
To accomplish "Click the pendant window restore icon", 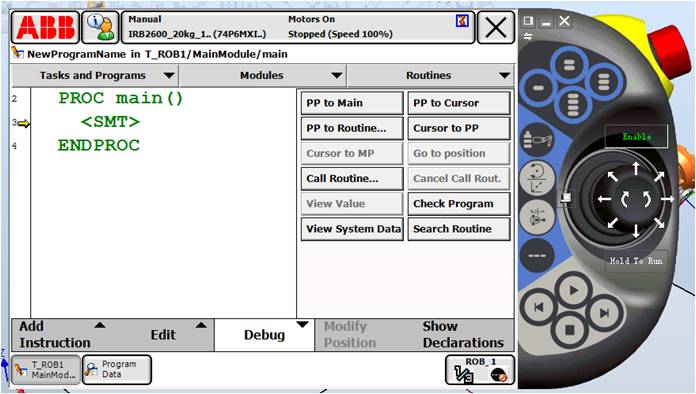I will coord(528,21).
